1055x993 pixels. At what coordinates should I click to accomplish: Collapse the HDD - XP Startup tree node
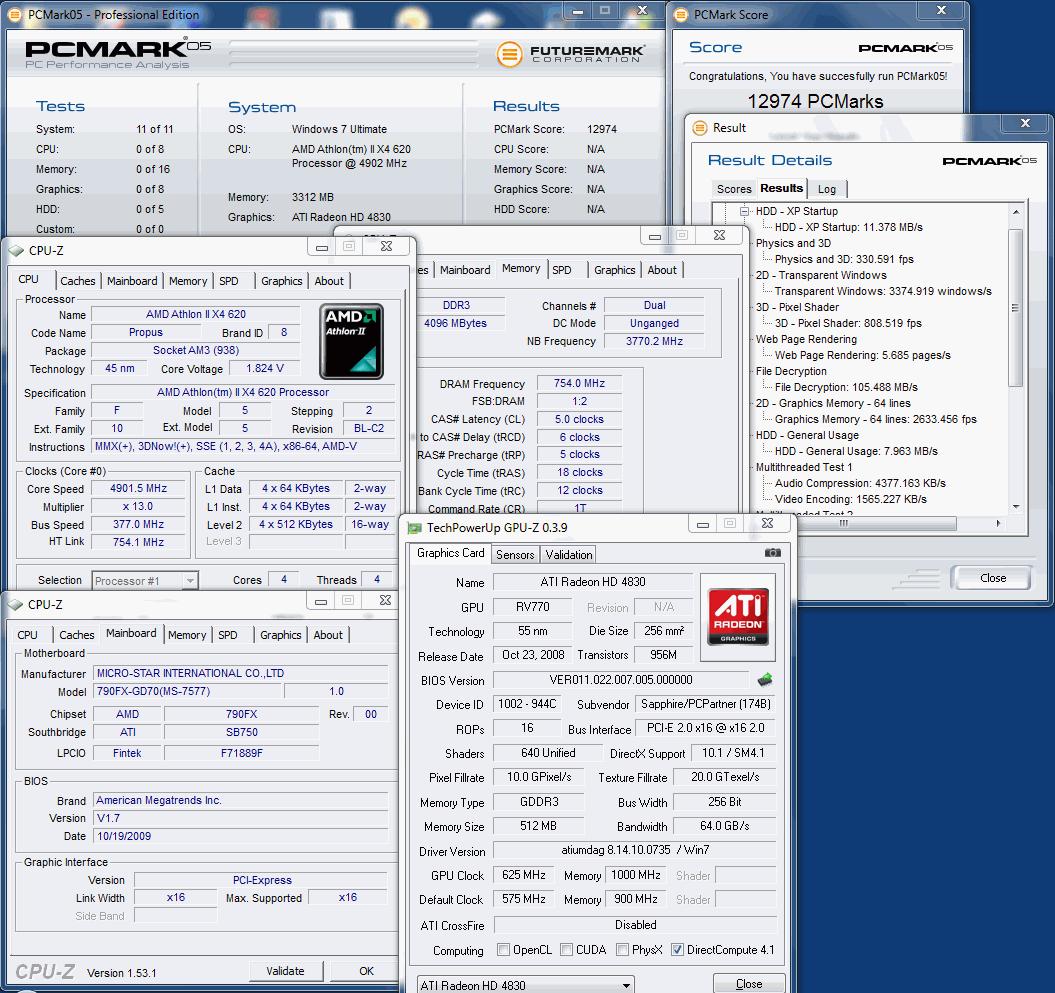pyautogui.click(x=744, y=211)
